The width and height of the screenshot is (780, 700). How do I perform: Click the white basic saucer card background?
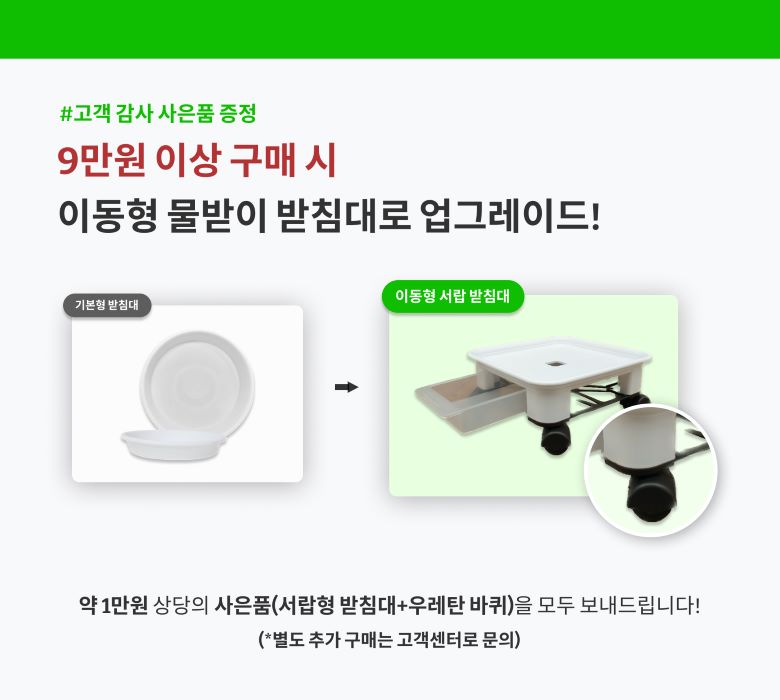point(188,394)
